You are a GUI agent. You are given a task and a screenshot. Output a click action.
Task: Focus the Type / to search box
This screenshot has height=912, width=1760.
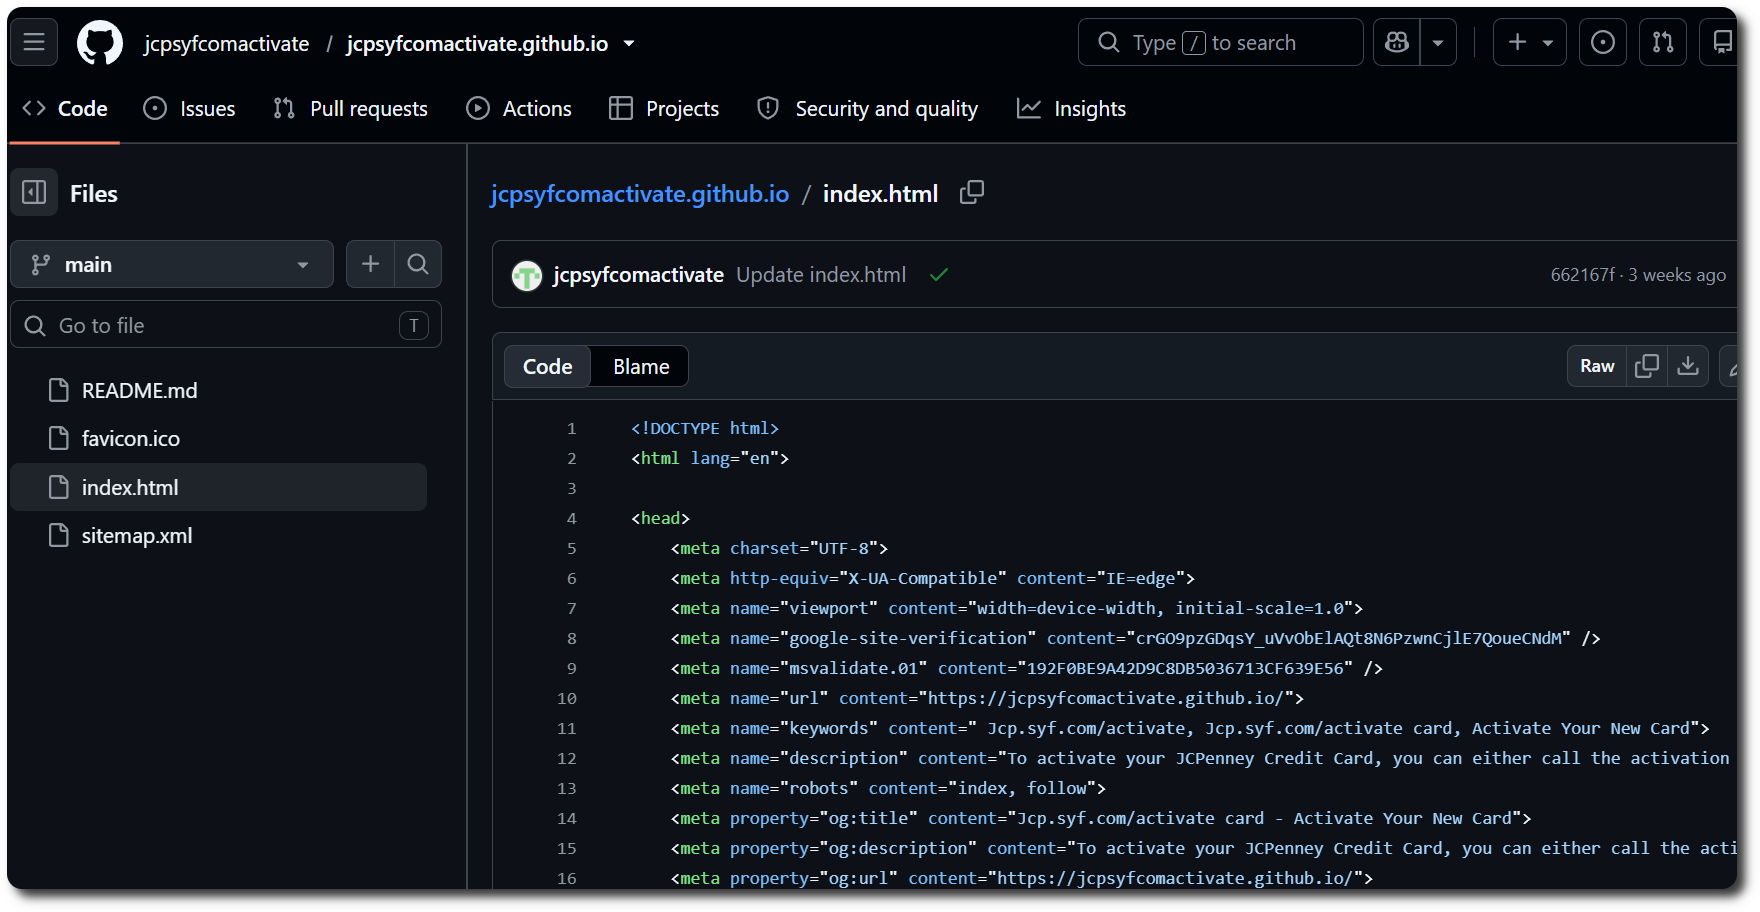coord(1220,42)
